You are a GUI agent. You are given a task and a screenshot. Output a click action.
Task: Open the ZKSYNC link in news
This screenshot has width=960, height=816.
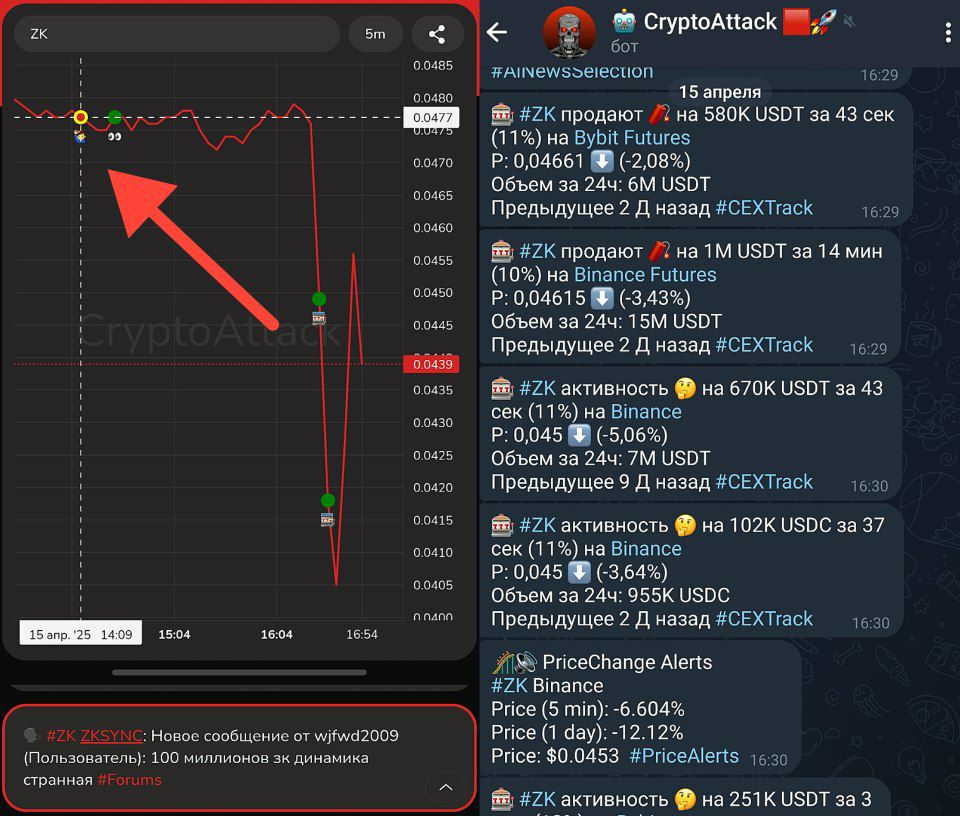click(x=111, y=735)
